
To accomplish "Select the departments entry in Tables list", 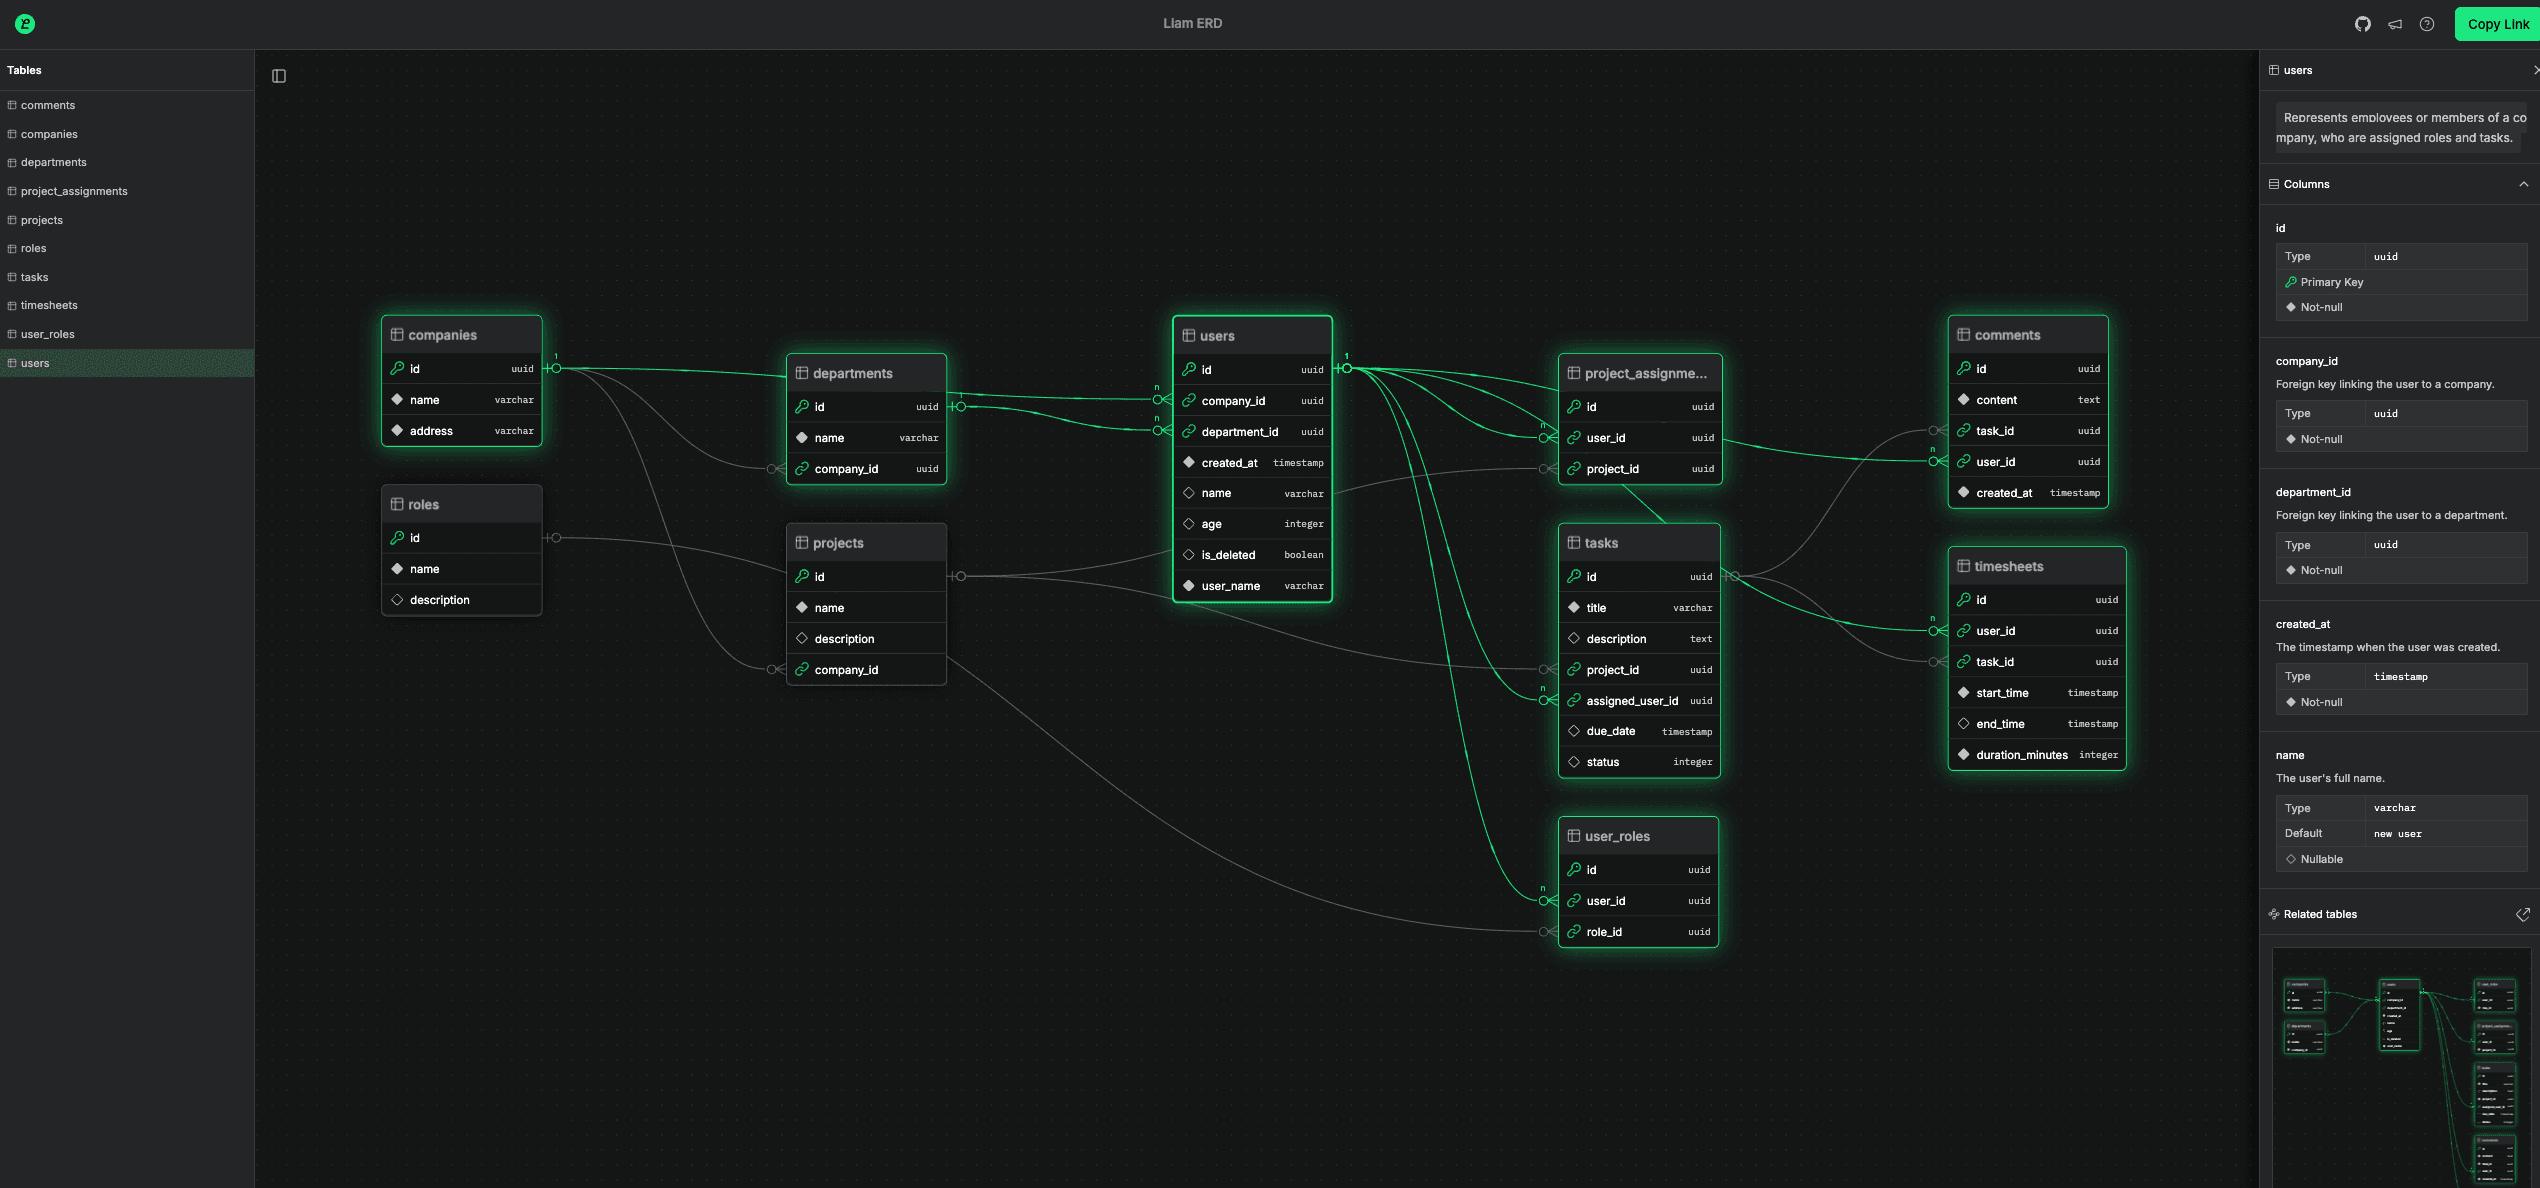I will [x=53, y=162].
